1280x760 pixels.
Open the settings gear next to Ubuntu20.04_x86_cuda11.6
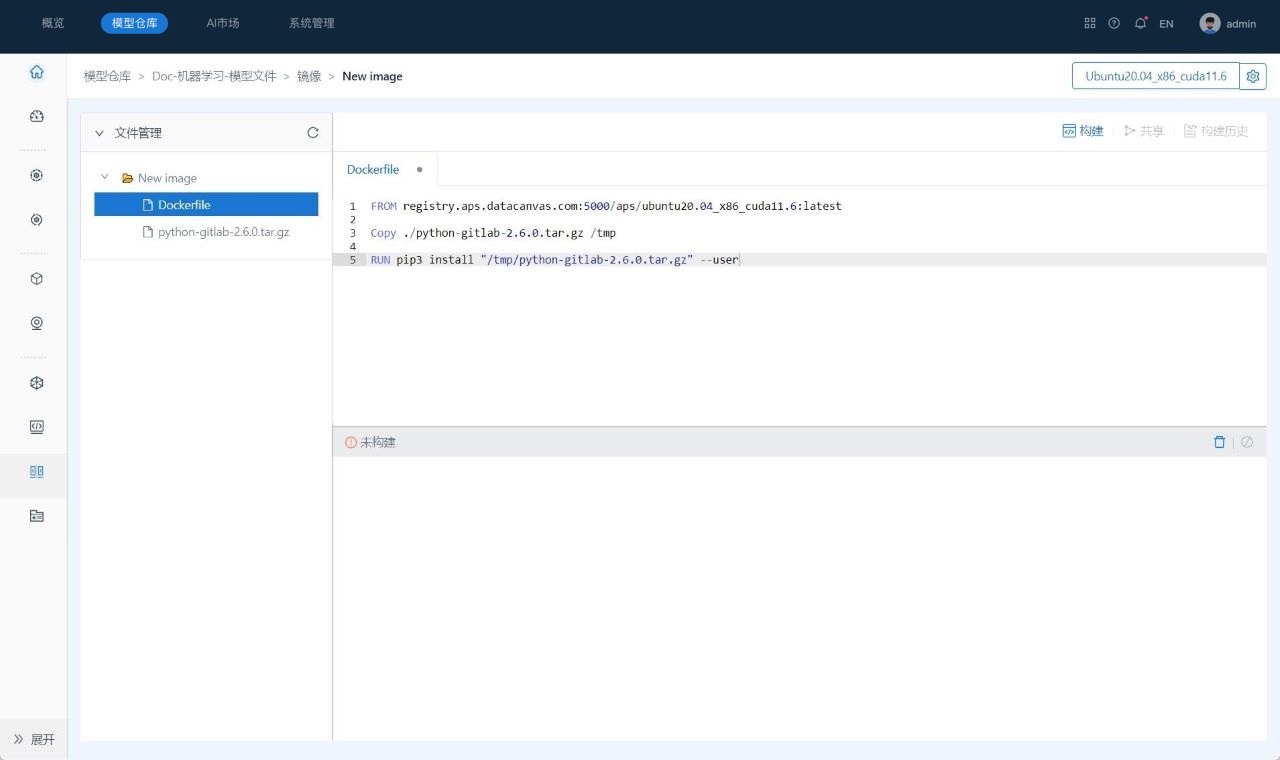click(1253, 76)
